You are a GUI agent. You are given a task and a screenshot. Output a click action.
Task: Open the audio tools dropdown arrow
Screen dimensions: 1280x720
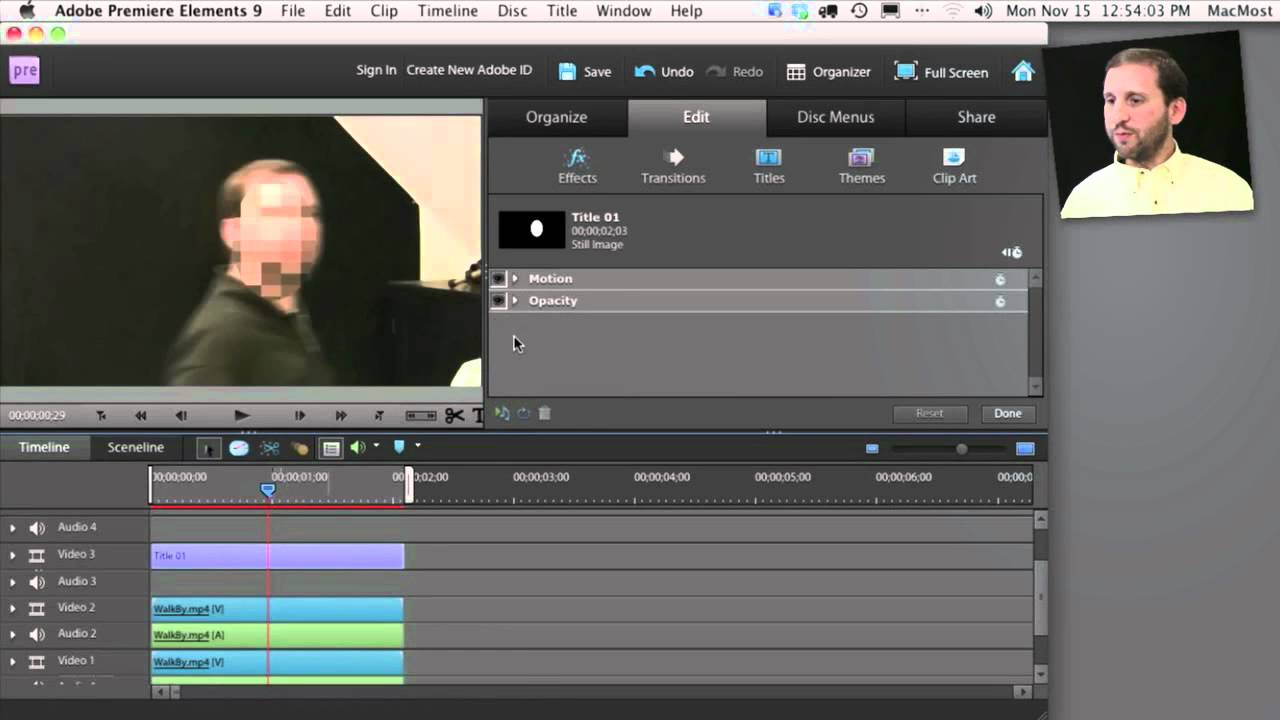[377, 447]
